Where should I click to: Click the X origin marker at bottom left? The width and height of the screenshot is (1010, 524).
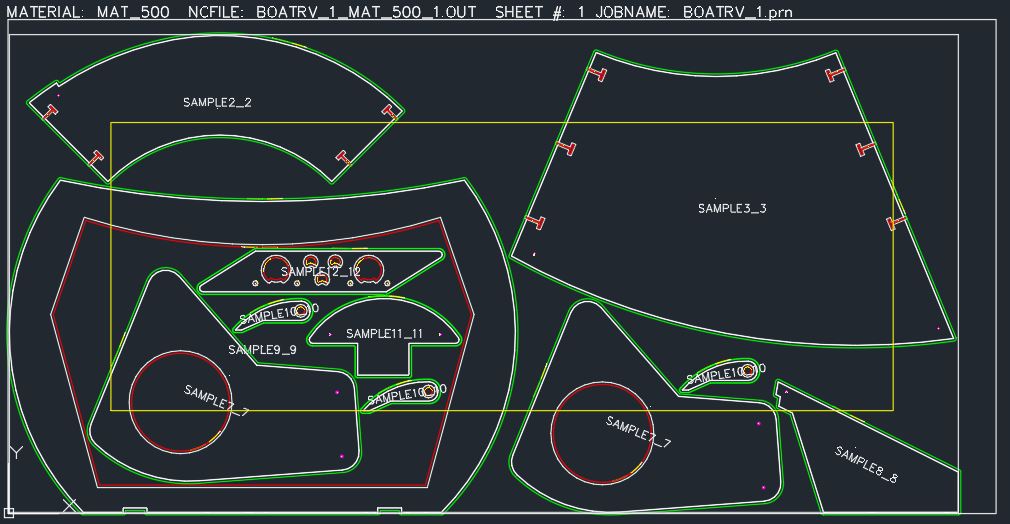pyautogui.click(x=69, y=506)
